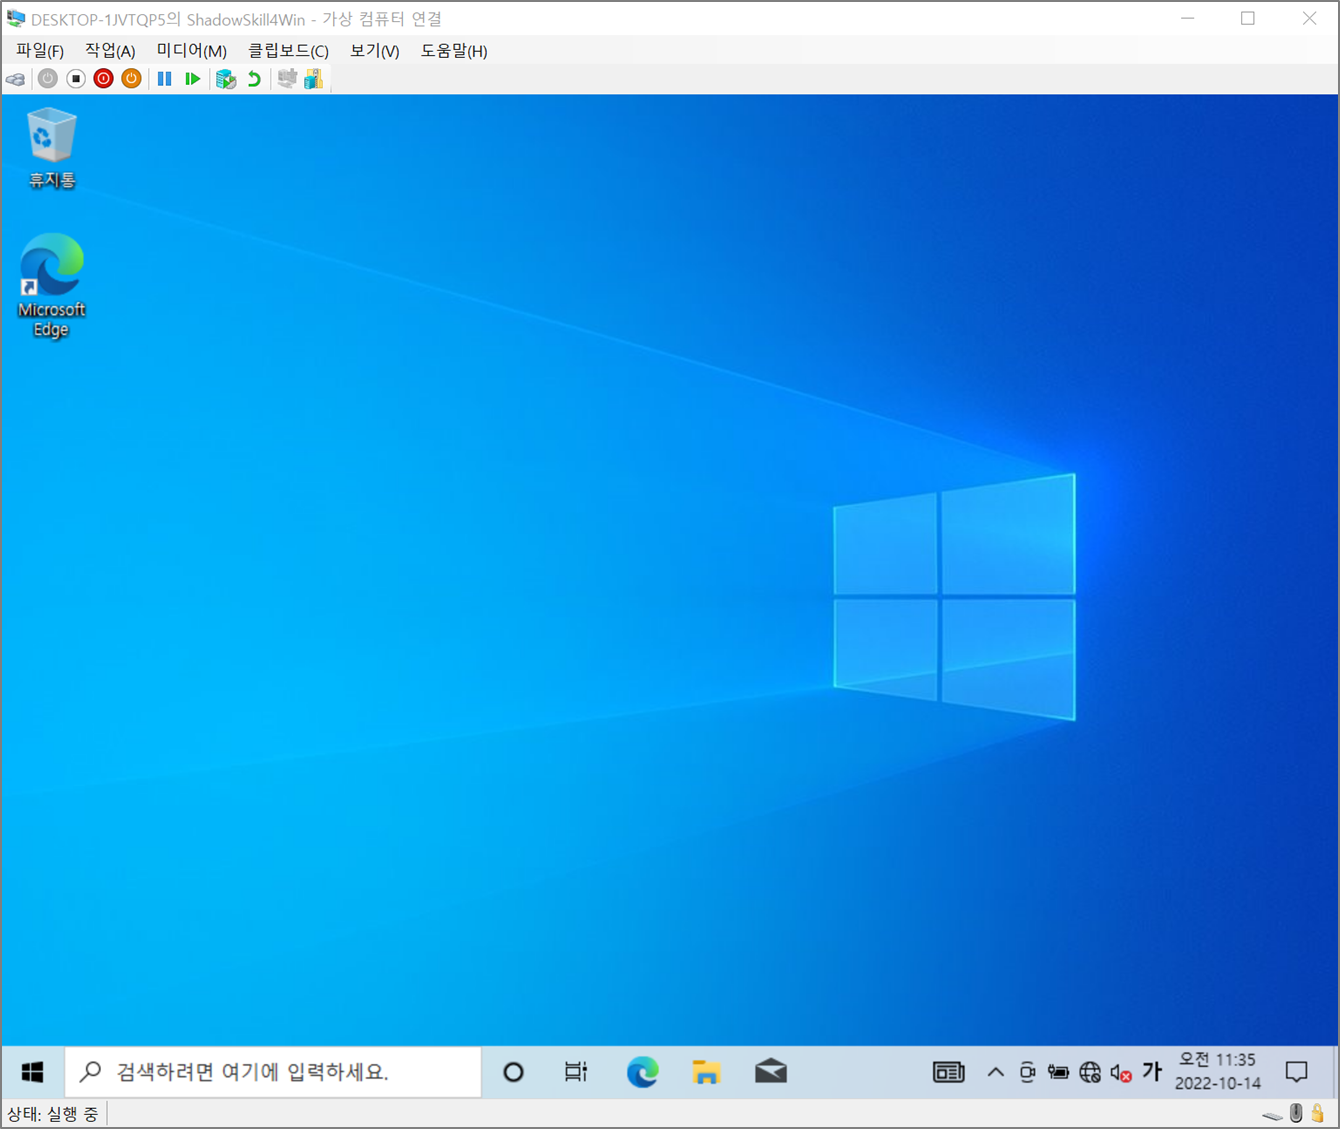The width and height of the screenshot is (1340, 1129).
Task: Click the Share toolbar icon with zipper folder
Action: pyautogui.click(x=313, y=78)
